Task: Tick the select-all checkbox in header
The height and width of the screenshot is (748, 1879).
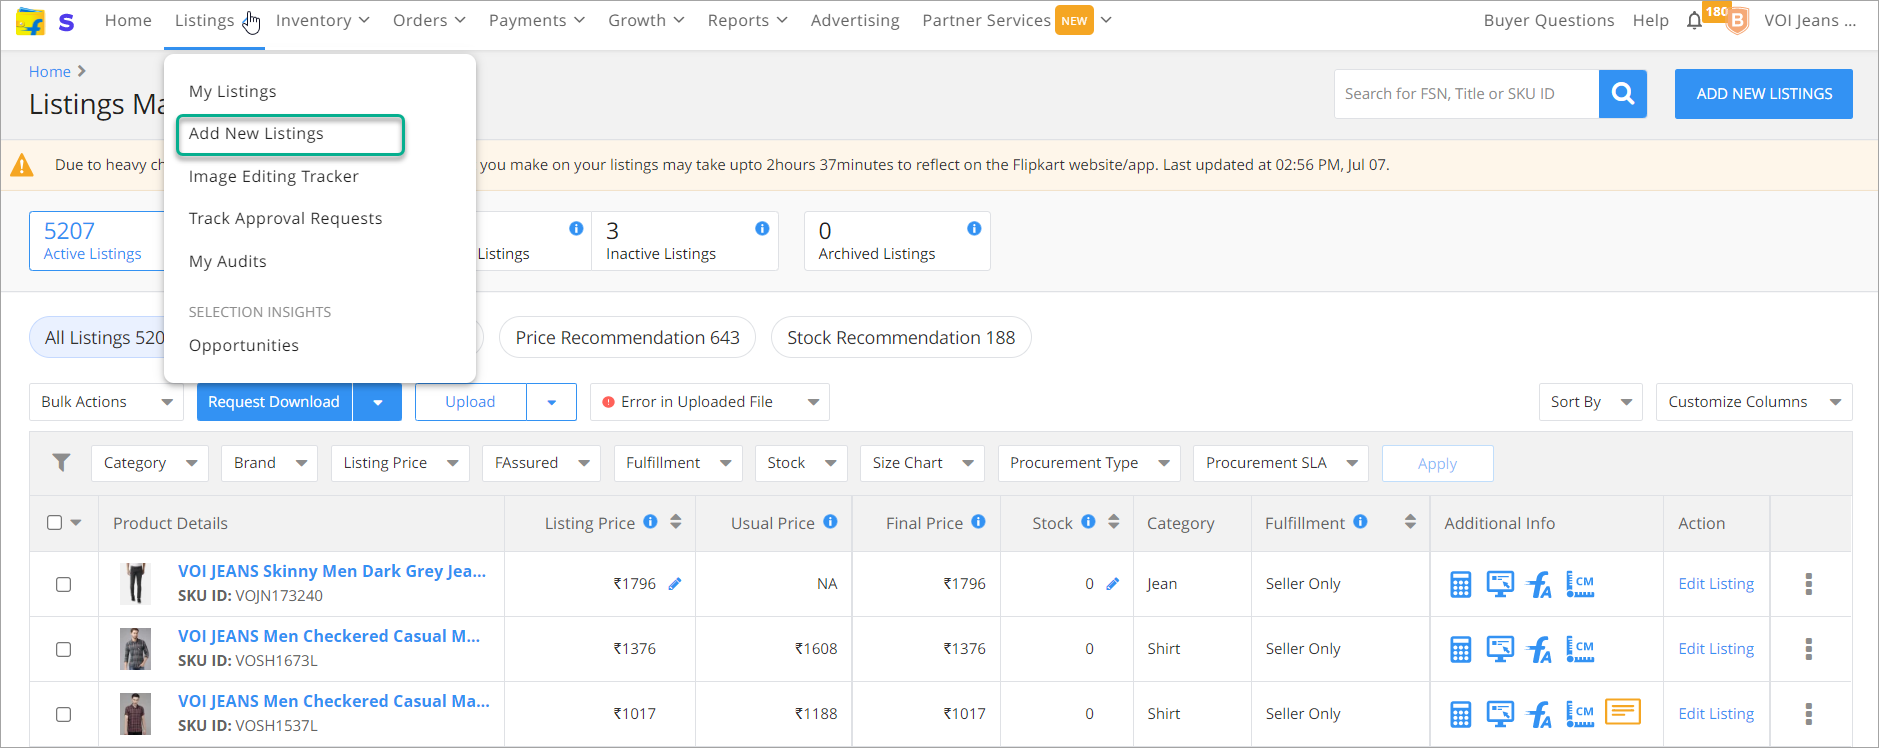Action: pyautogui.click(x=55, y=522)
